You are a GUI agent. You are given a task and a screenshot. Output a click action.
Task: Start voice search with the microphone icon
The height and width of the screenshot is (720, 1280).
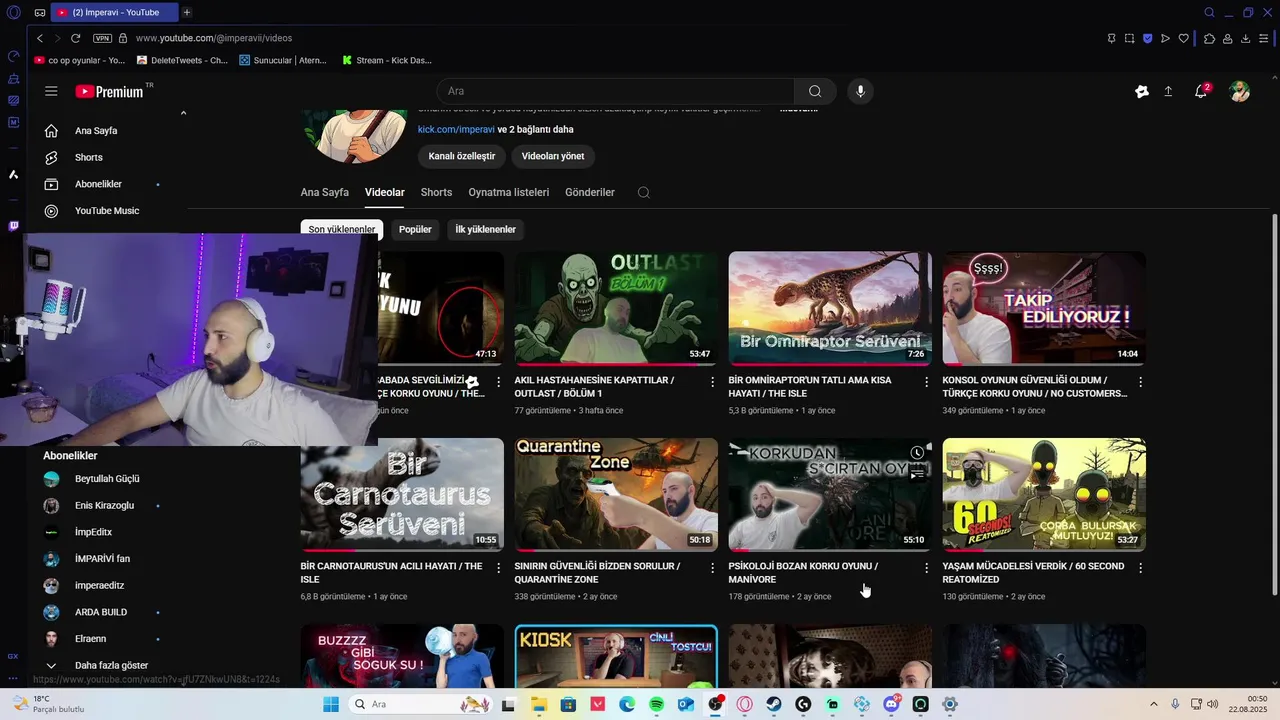(x=860, y=91)
